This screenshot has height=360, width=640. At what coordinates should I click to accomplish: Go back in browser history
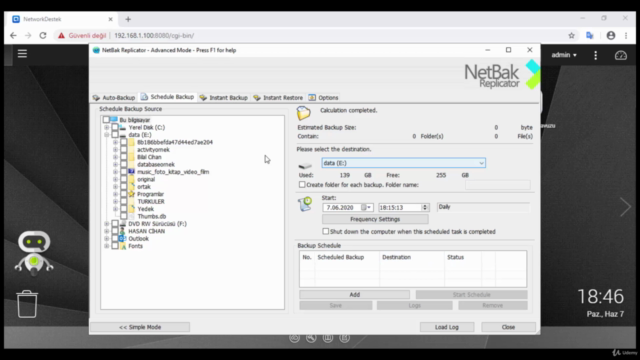(x=13, y=36)
